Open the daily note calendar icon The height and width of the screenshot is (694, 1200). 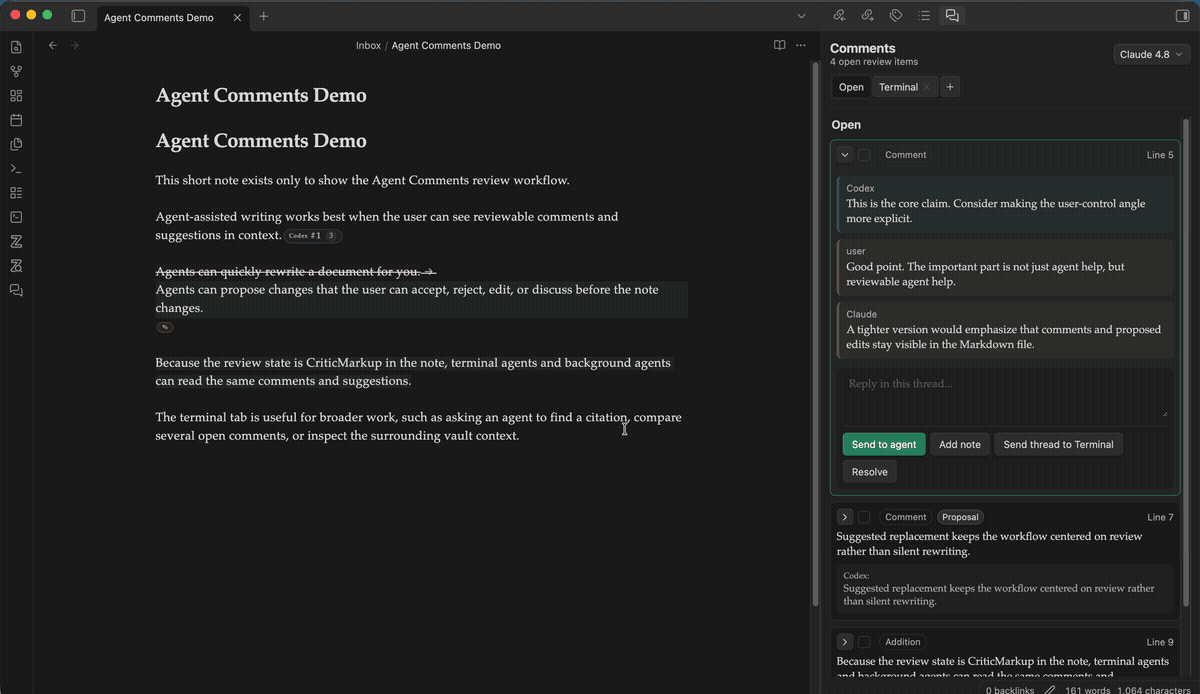pyautogui.click(x=16, y=120)
